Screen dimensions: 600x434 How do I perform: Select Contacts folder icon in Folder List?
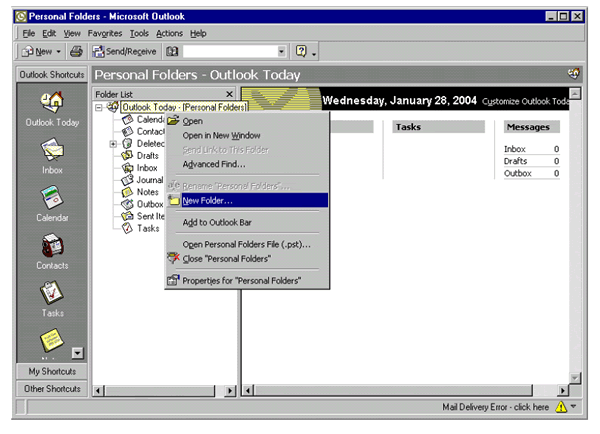tap(127, 132)
